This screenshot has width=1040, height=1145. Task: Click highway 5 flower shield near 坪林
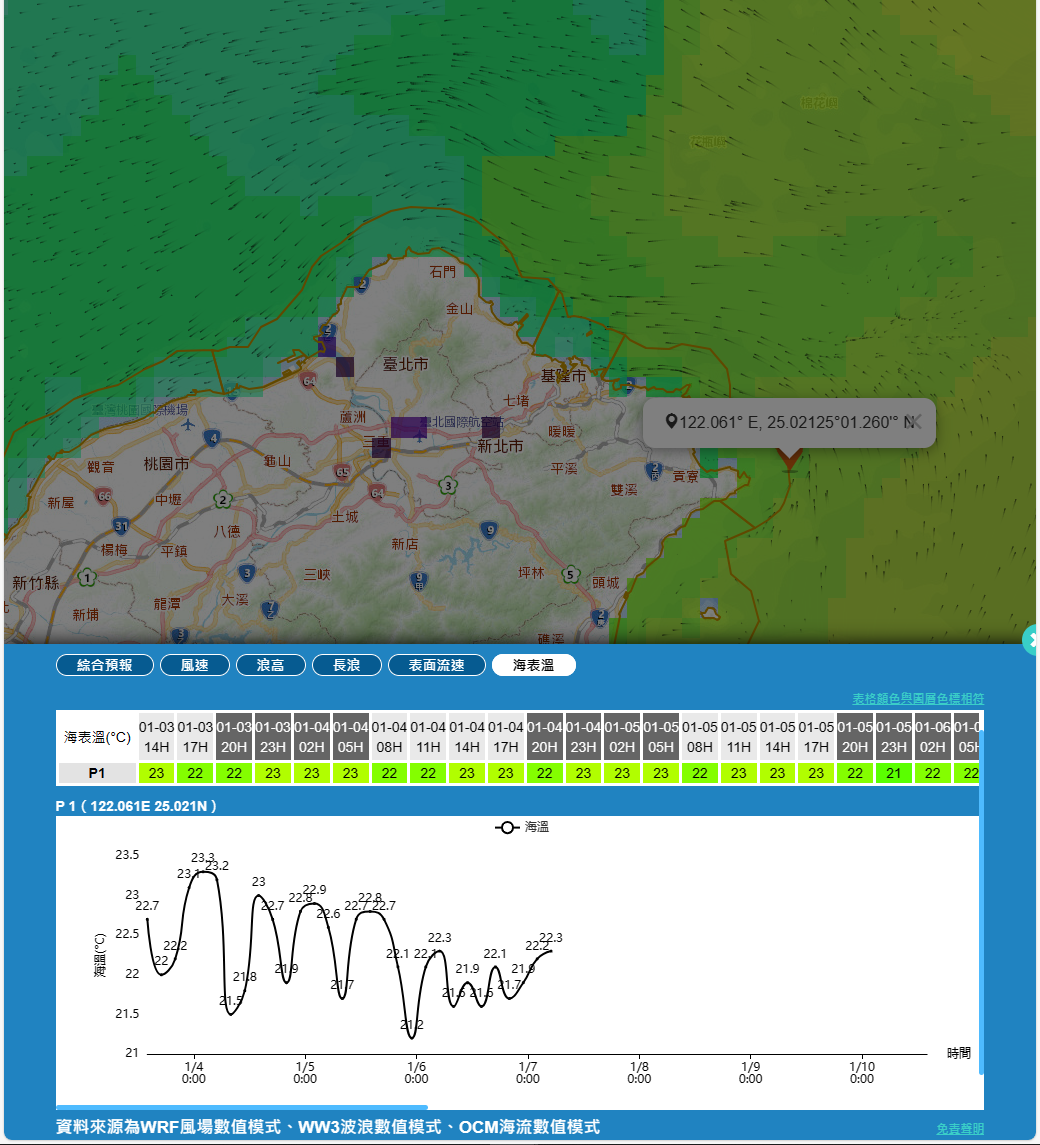[x=569, y=573]
